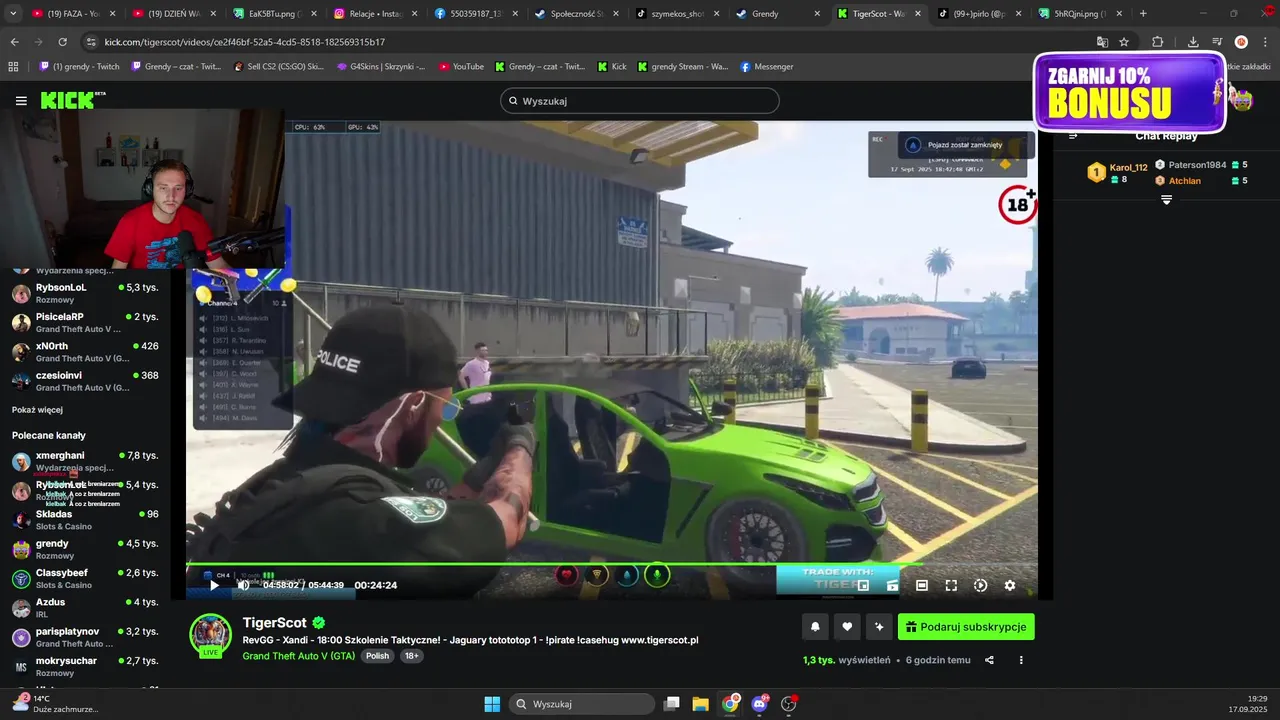Open the taskbar weather widget
The image size is (1280, 720).
[x=55, y=704]
